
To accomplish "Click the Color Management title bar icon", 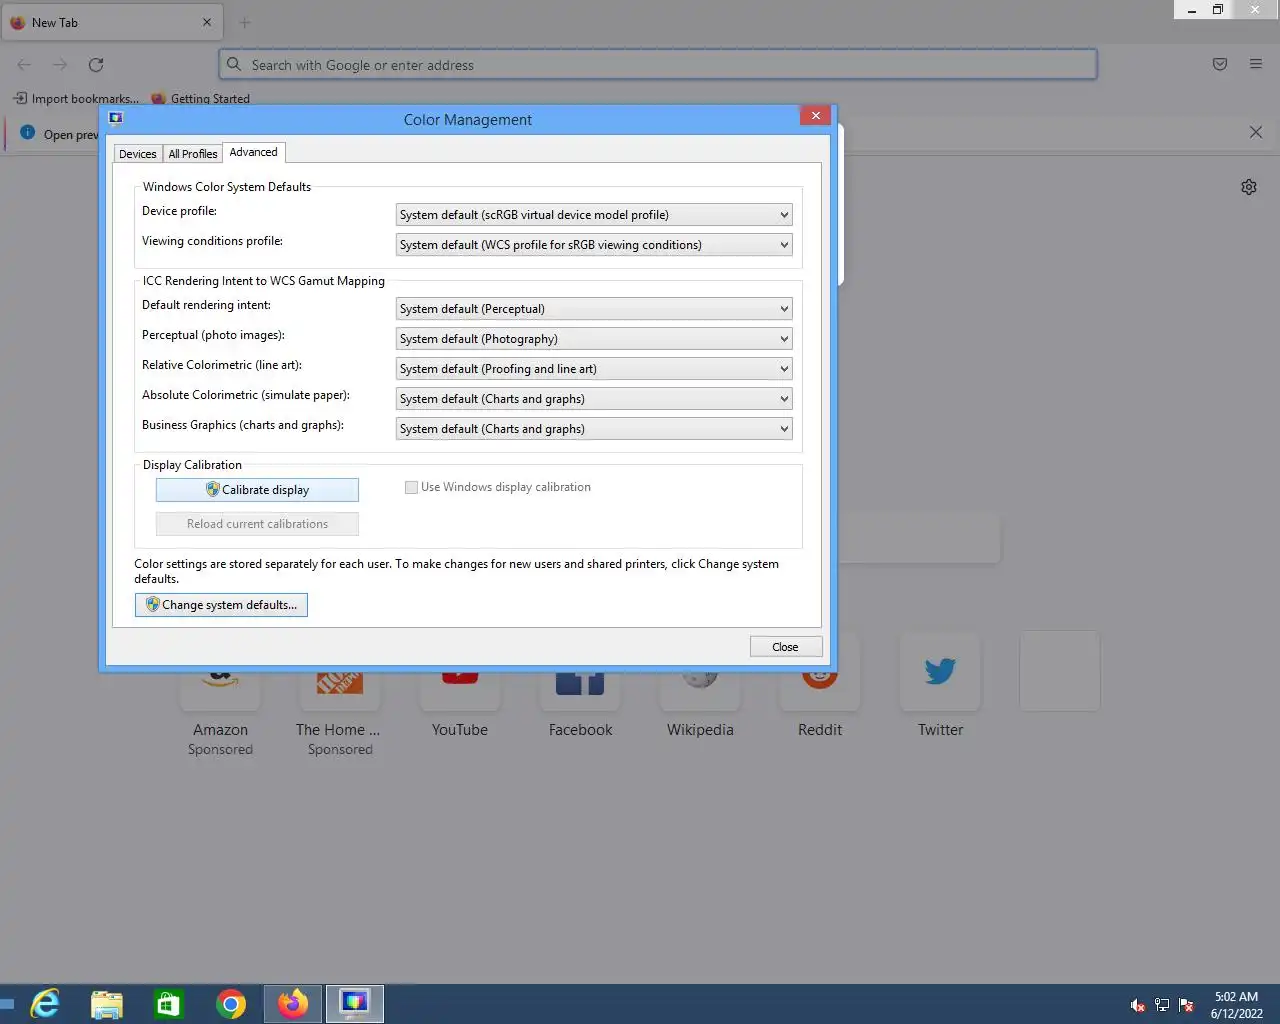I will pos(116,118).
